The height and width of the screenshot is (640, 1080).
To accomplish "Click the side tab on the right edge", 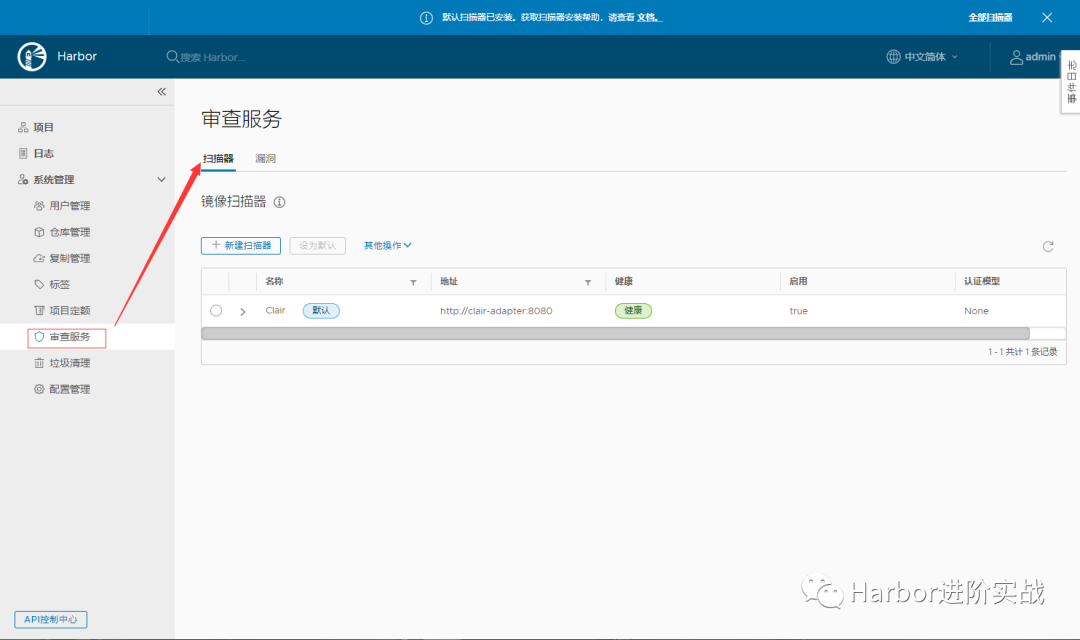I will click(x=1071, y=81).
